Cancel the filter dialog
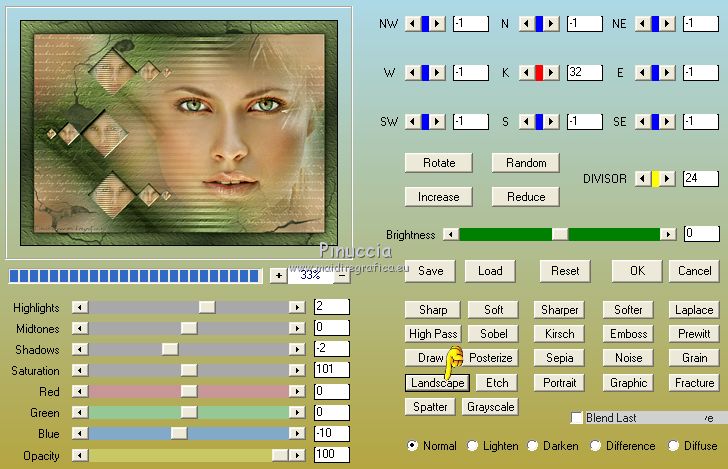 point(695,271)
